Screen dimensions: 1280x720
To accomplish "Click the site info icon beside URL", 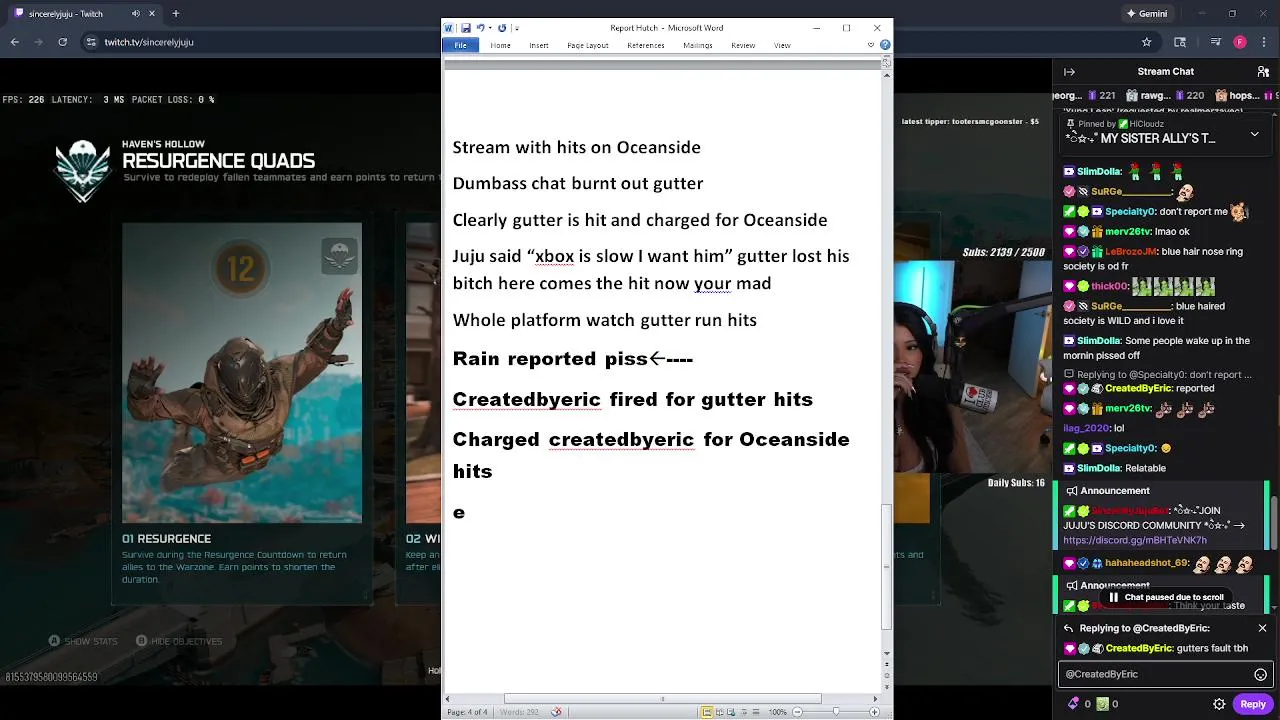I will (91, 42).
